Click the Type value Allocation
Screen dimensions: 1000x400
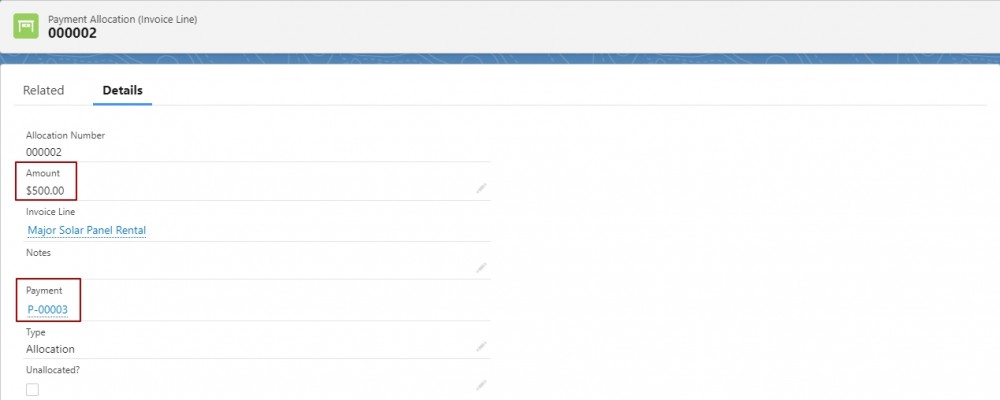point(50,349)
